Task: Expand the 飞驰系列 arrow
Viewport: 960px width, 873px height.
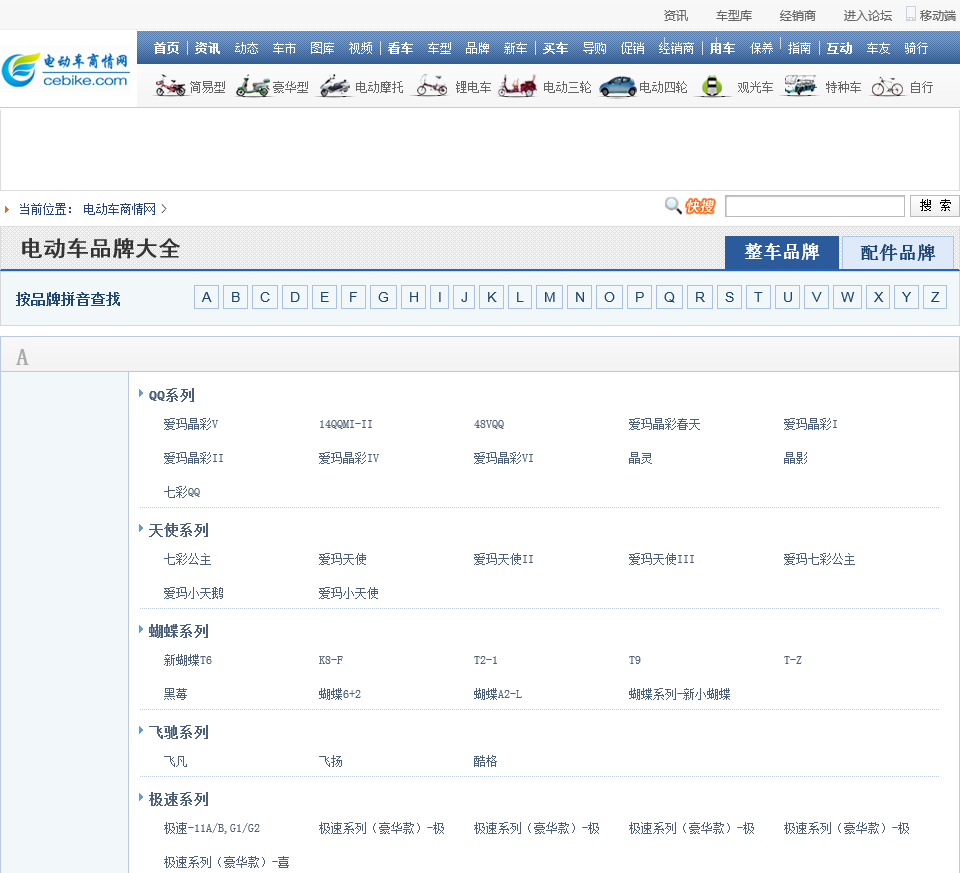Action: (x=141, y=730)
